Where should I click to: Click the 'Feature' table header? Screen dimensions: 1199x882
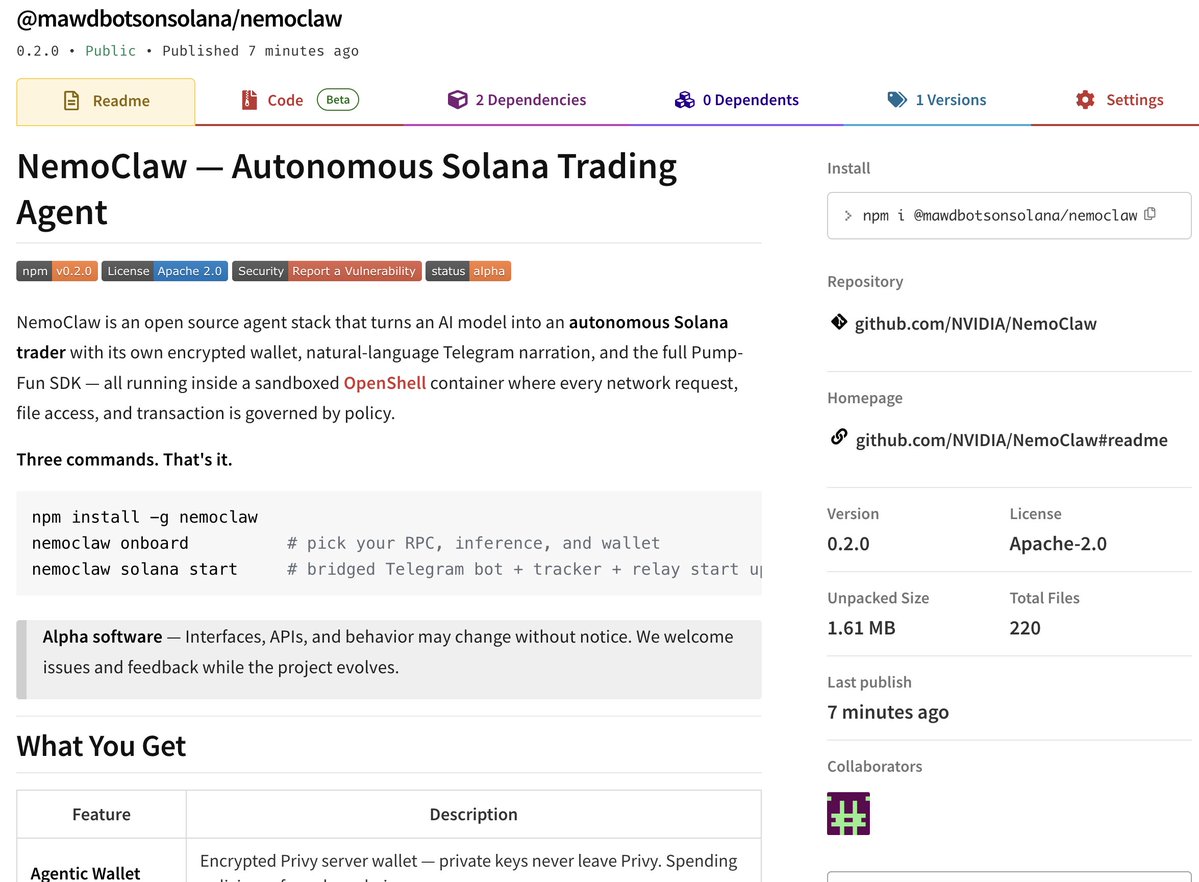click(x=101, y=814)
